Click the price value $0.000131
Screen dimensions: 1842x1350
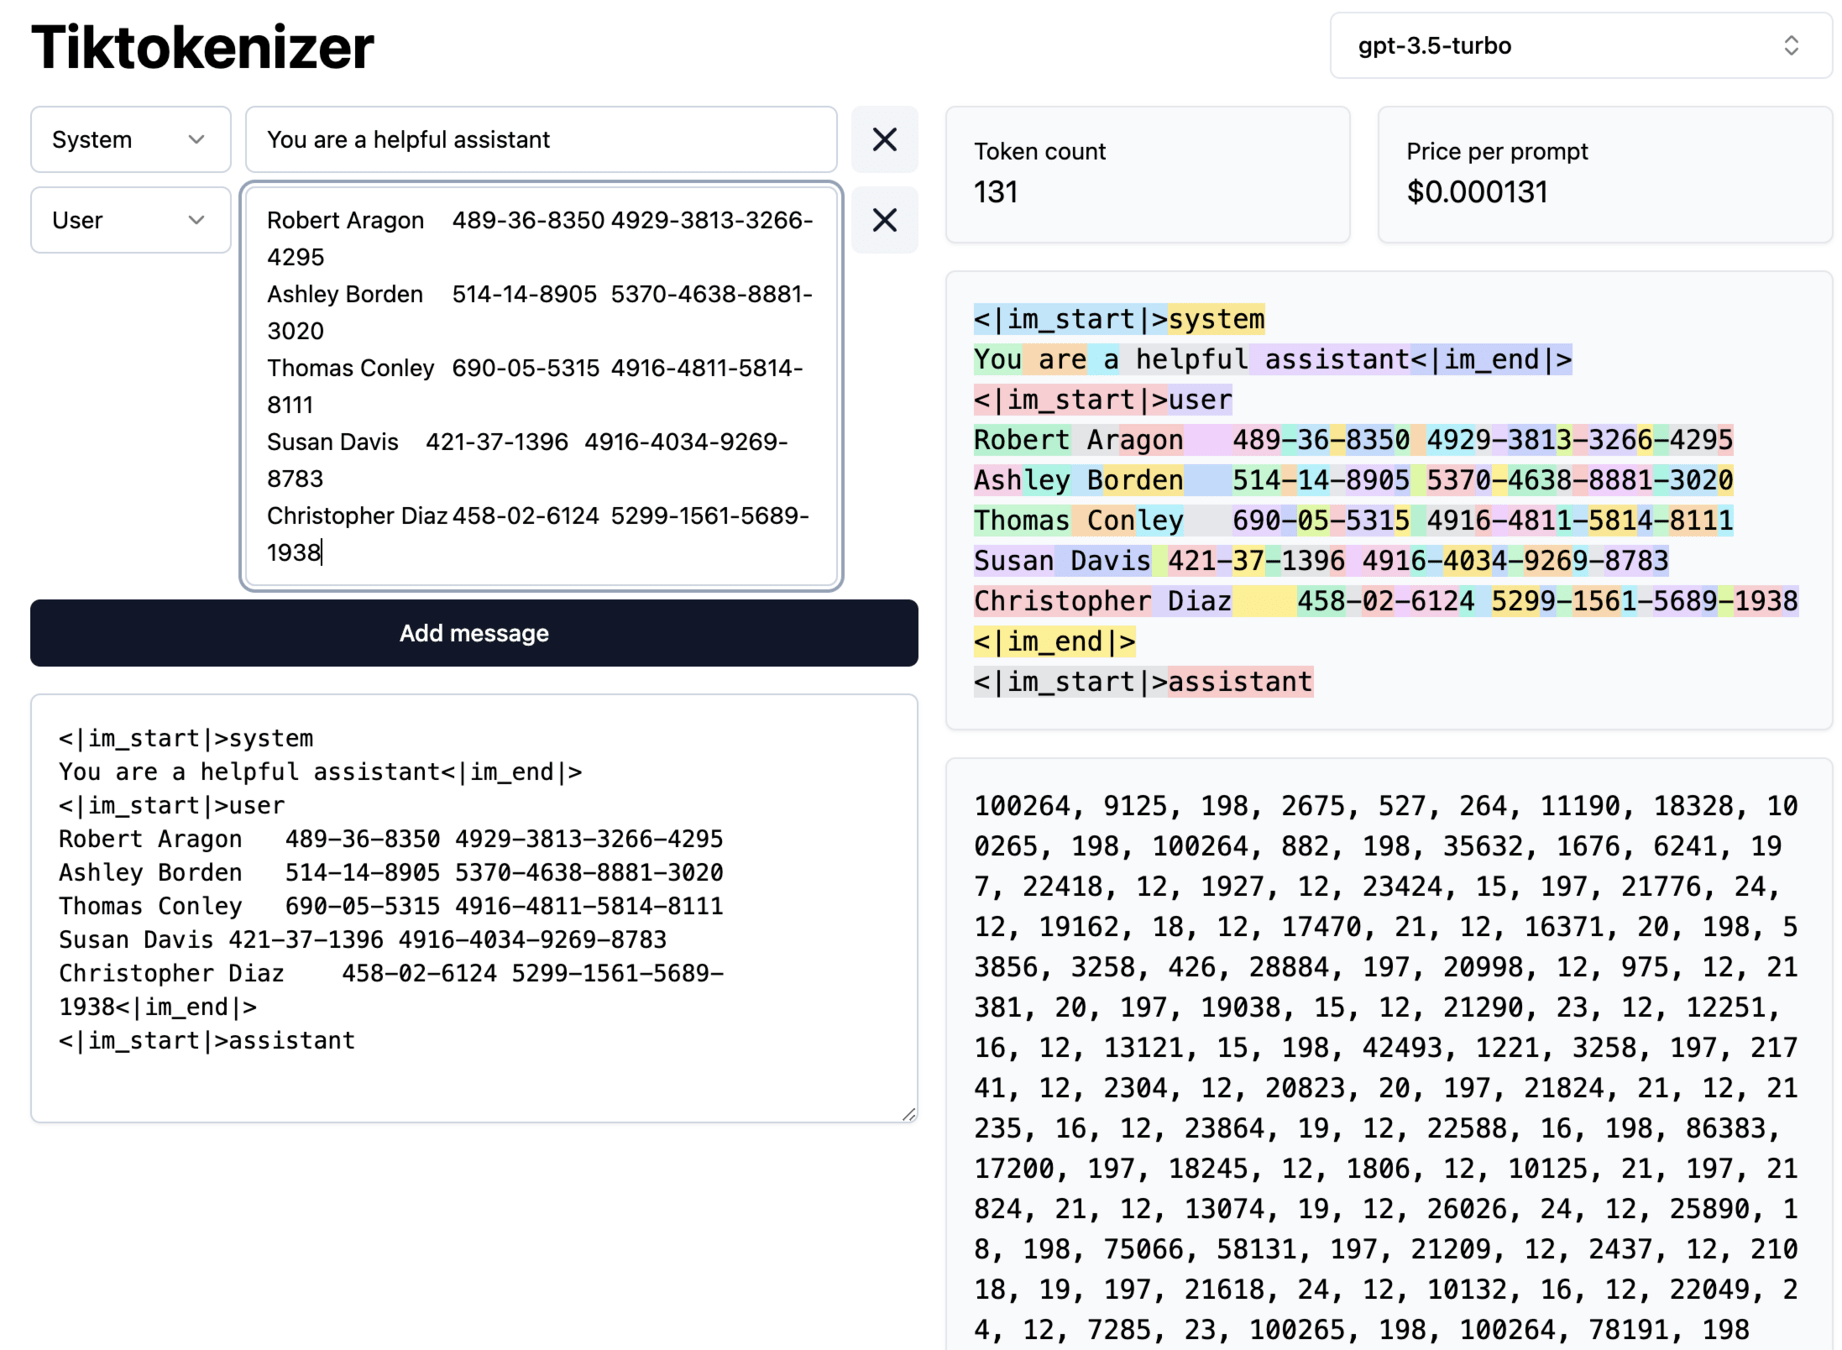click(1477, 192)
